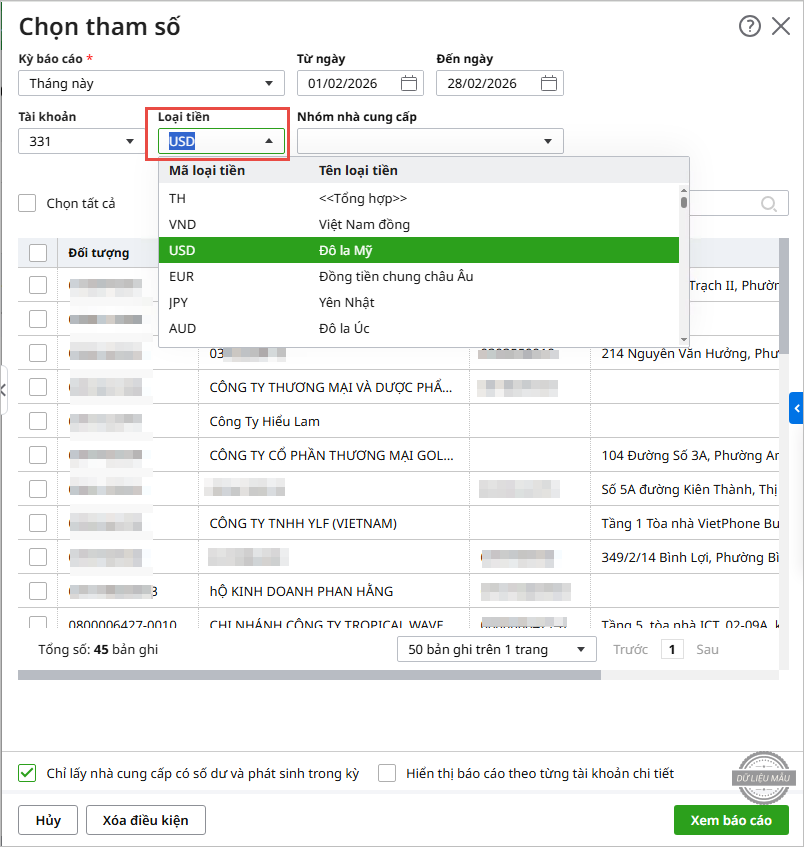
Task: Select VND Việt Nam đồng currency option
Action: pos(418,224)
